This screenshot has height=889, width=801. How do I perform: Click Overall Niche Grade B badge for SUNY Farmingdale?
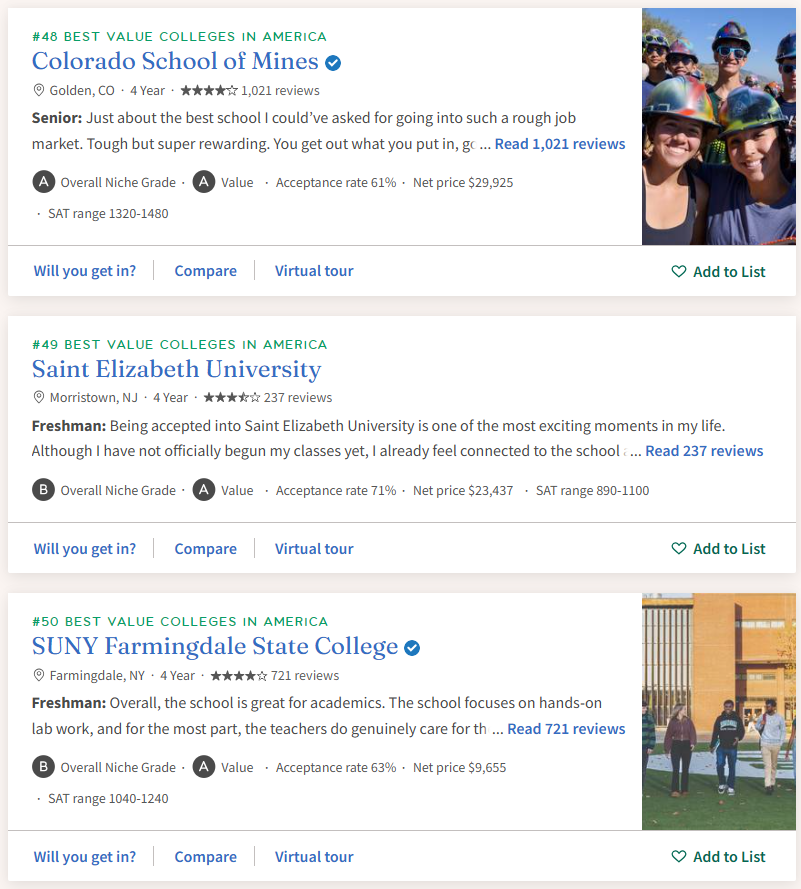coord(43,767)
